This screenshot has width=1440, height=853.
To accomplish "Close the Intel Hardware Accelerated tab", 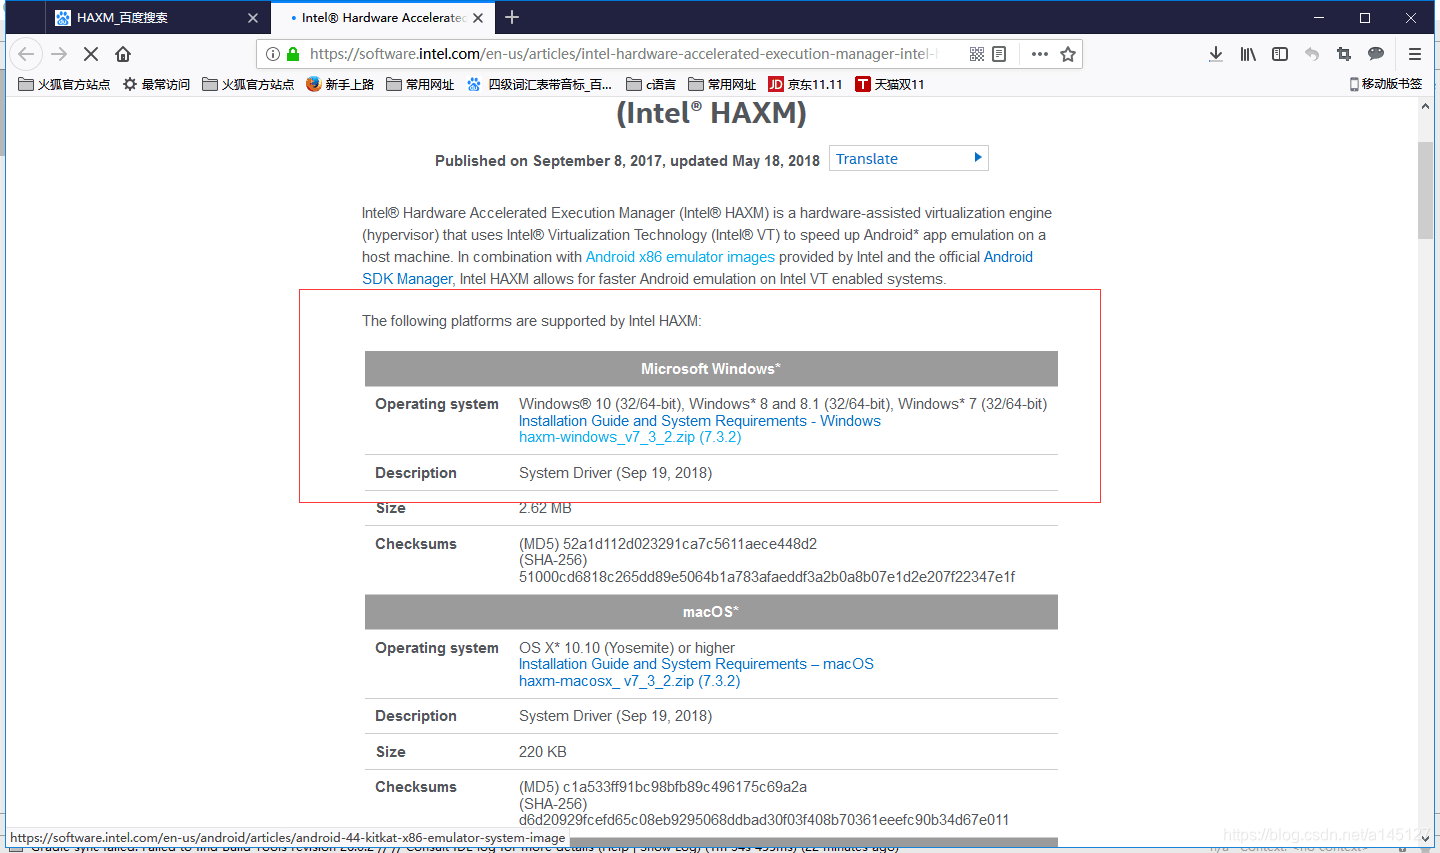I will (x=478, y=18).
